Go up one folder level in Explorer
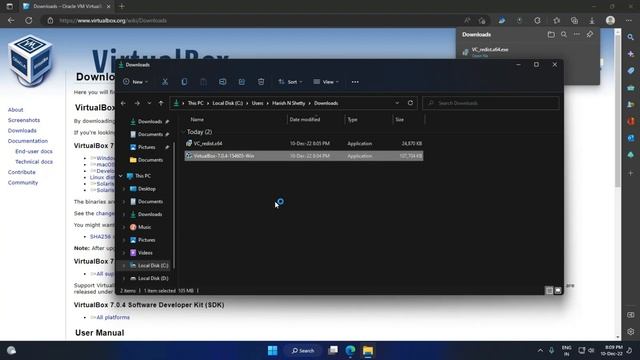This screenshot has width=640, height=360. point(161,103)
